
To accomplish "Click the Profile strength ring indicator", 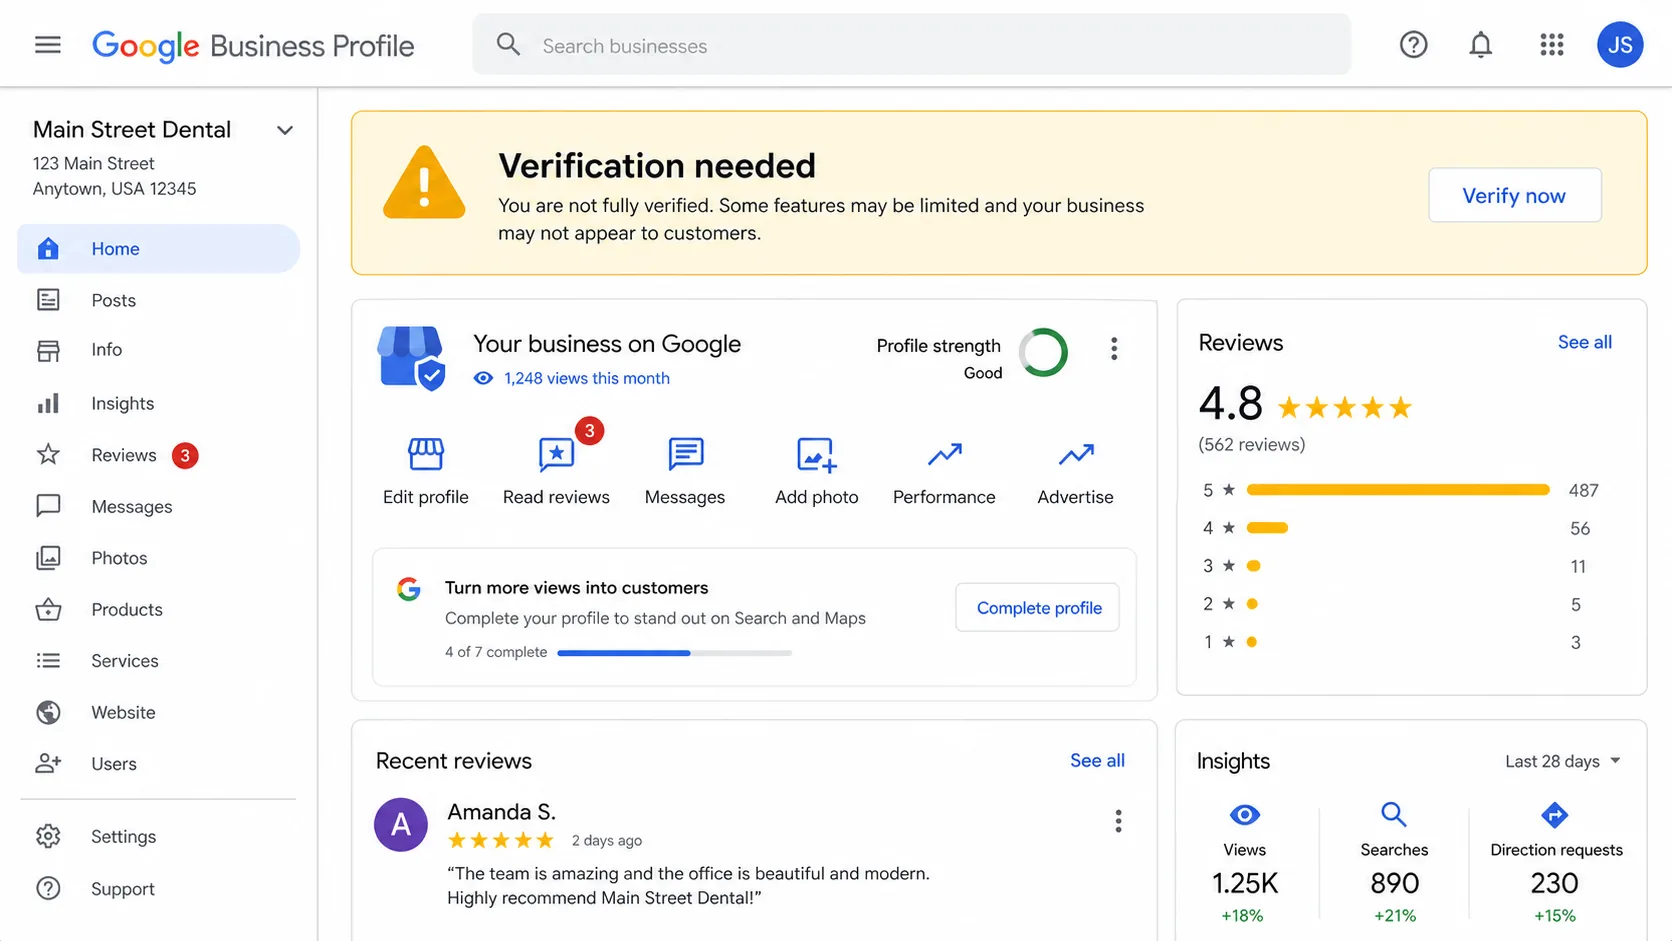I will pos(1043,352).
